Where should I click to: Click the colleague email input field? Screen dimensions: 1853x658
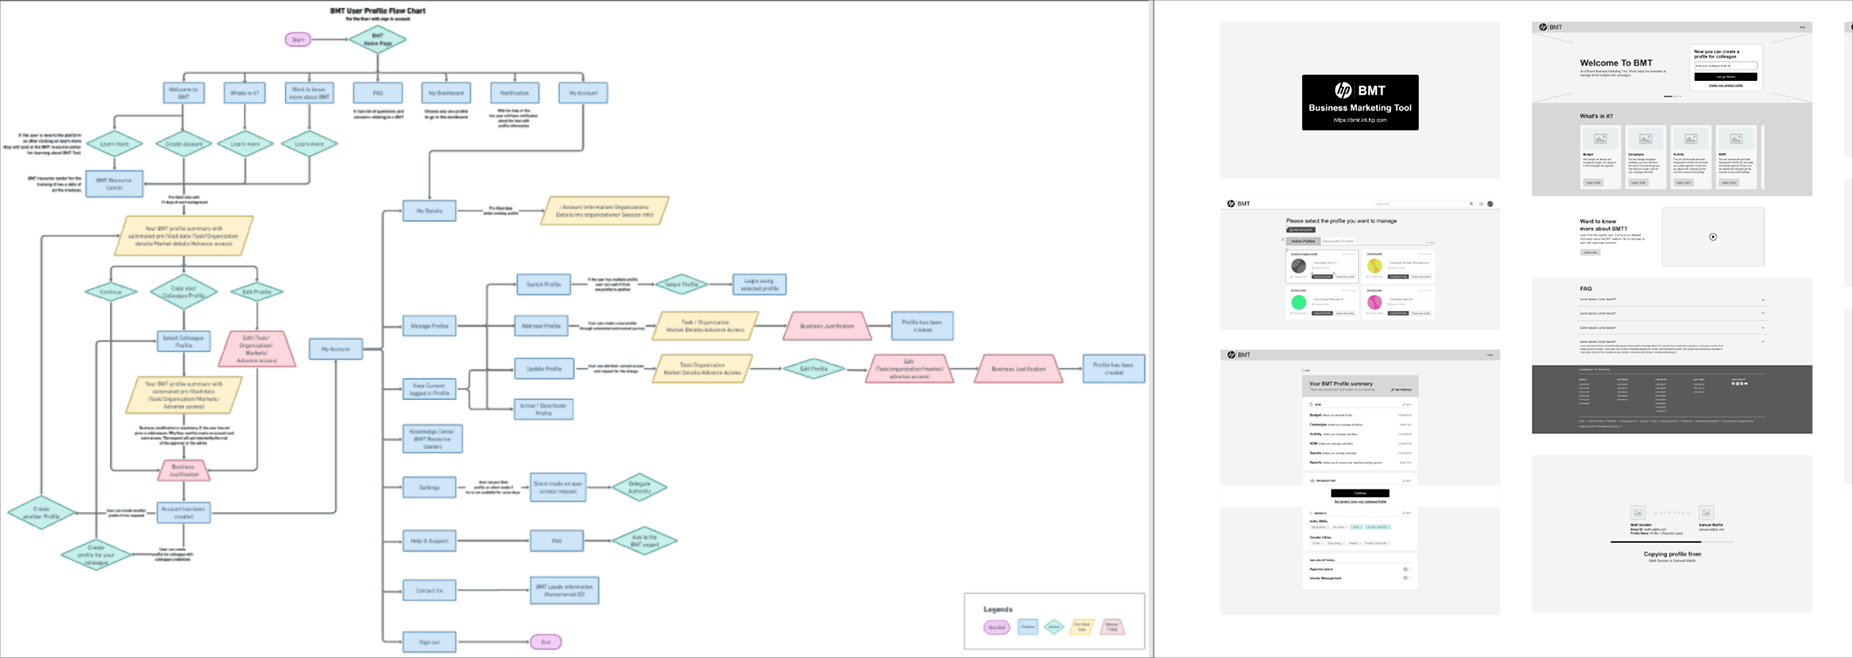(1725, 66)
